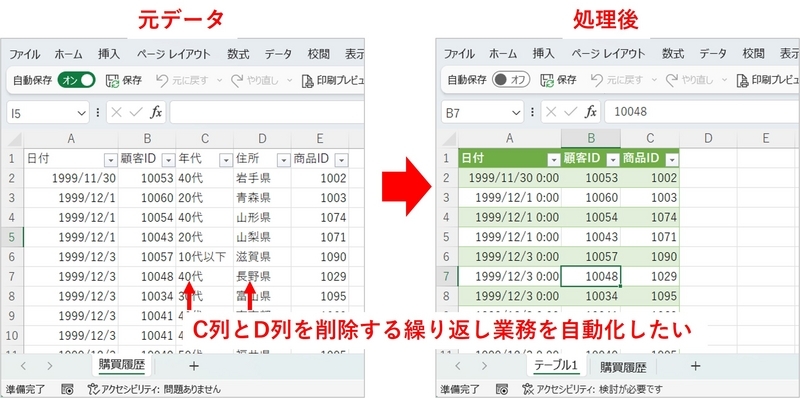
Task: Select the 購買履歴 sheet tab in right window
Action: tap(623, 366)
